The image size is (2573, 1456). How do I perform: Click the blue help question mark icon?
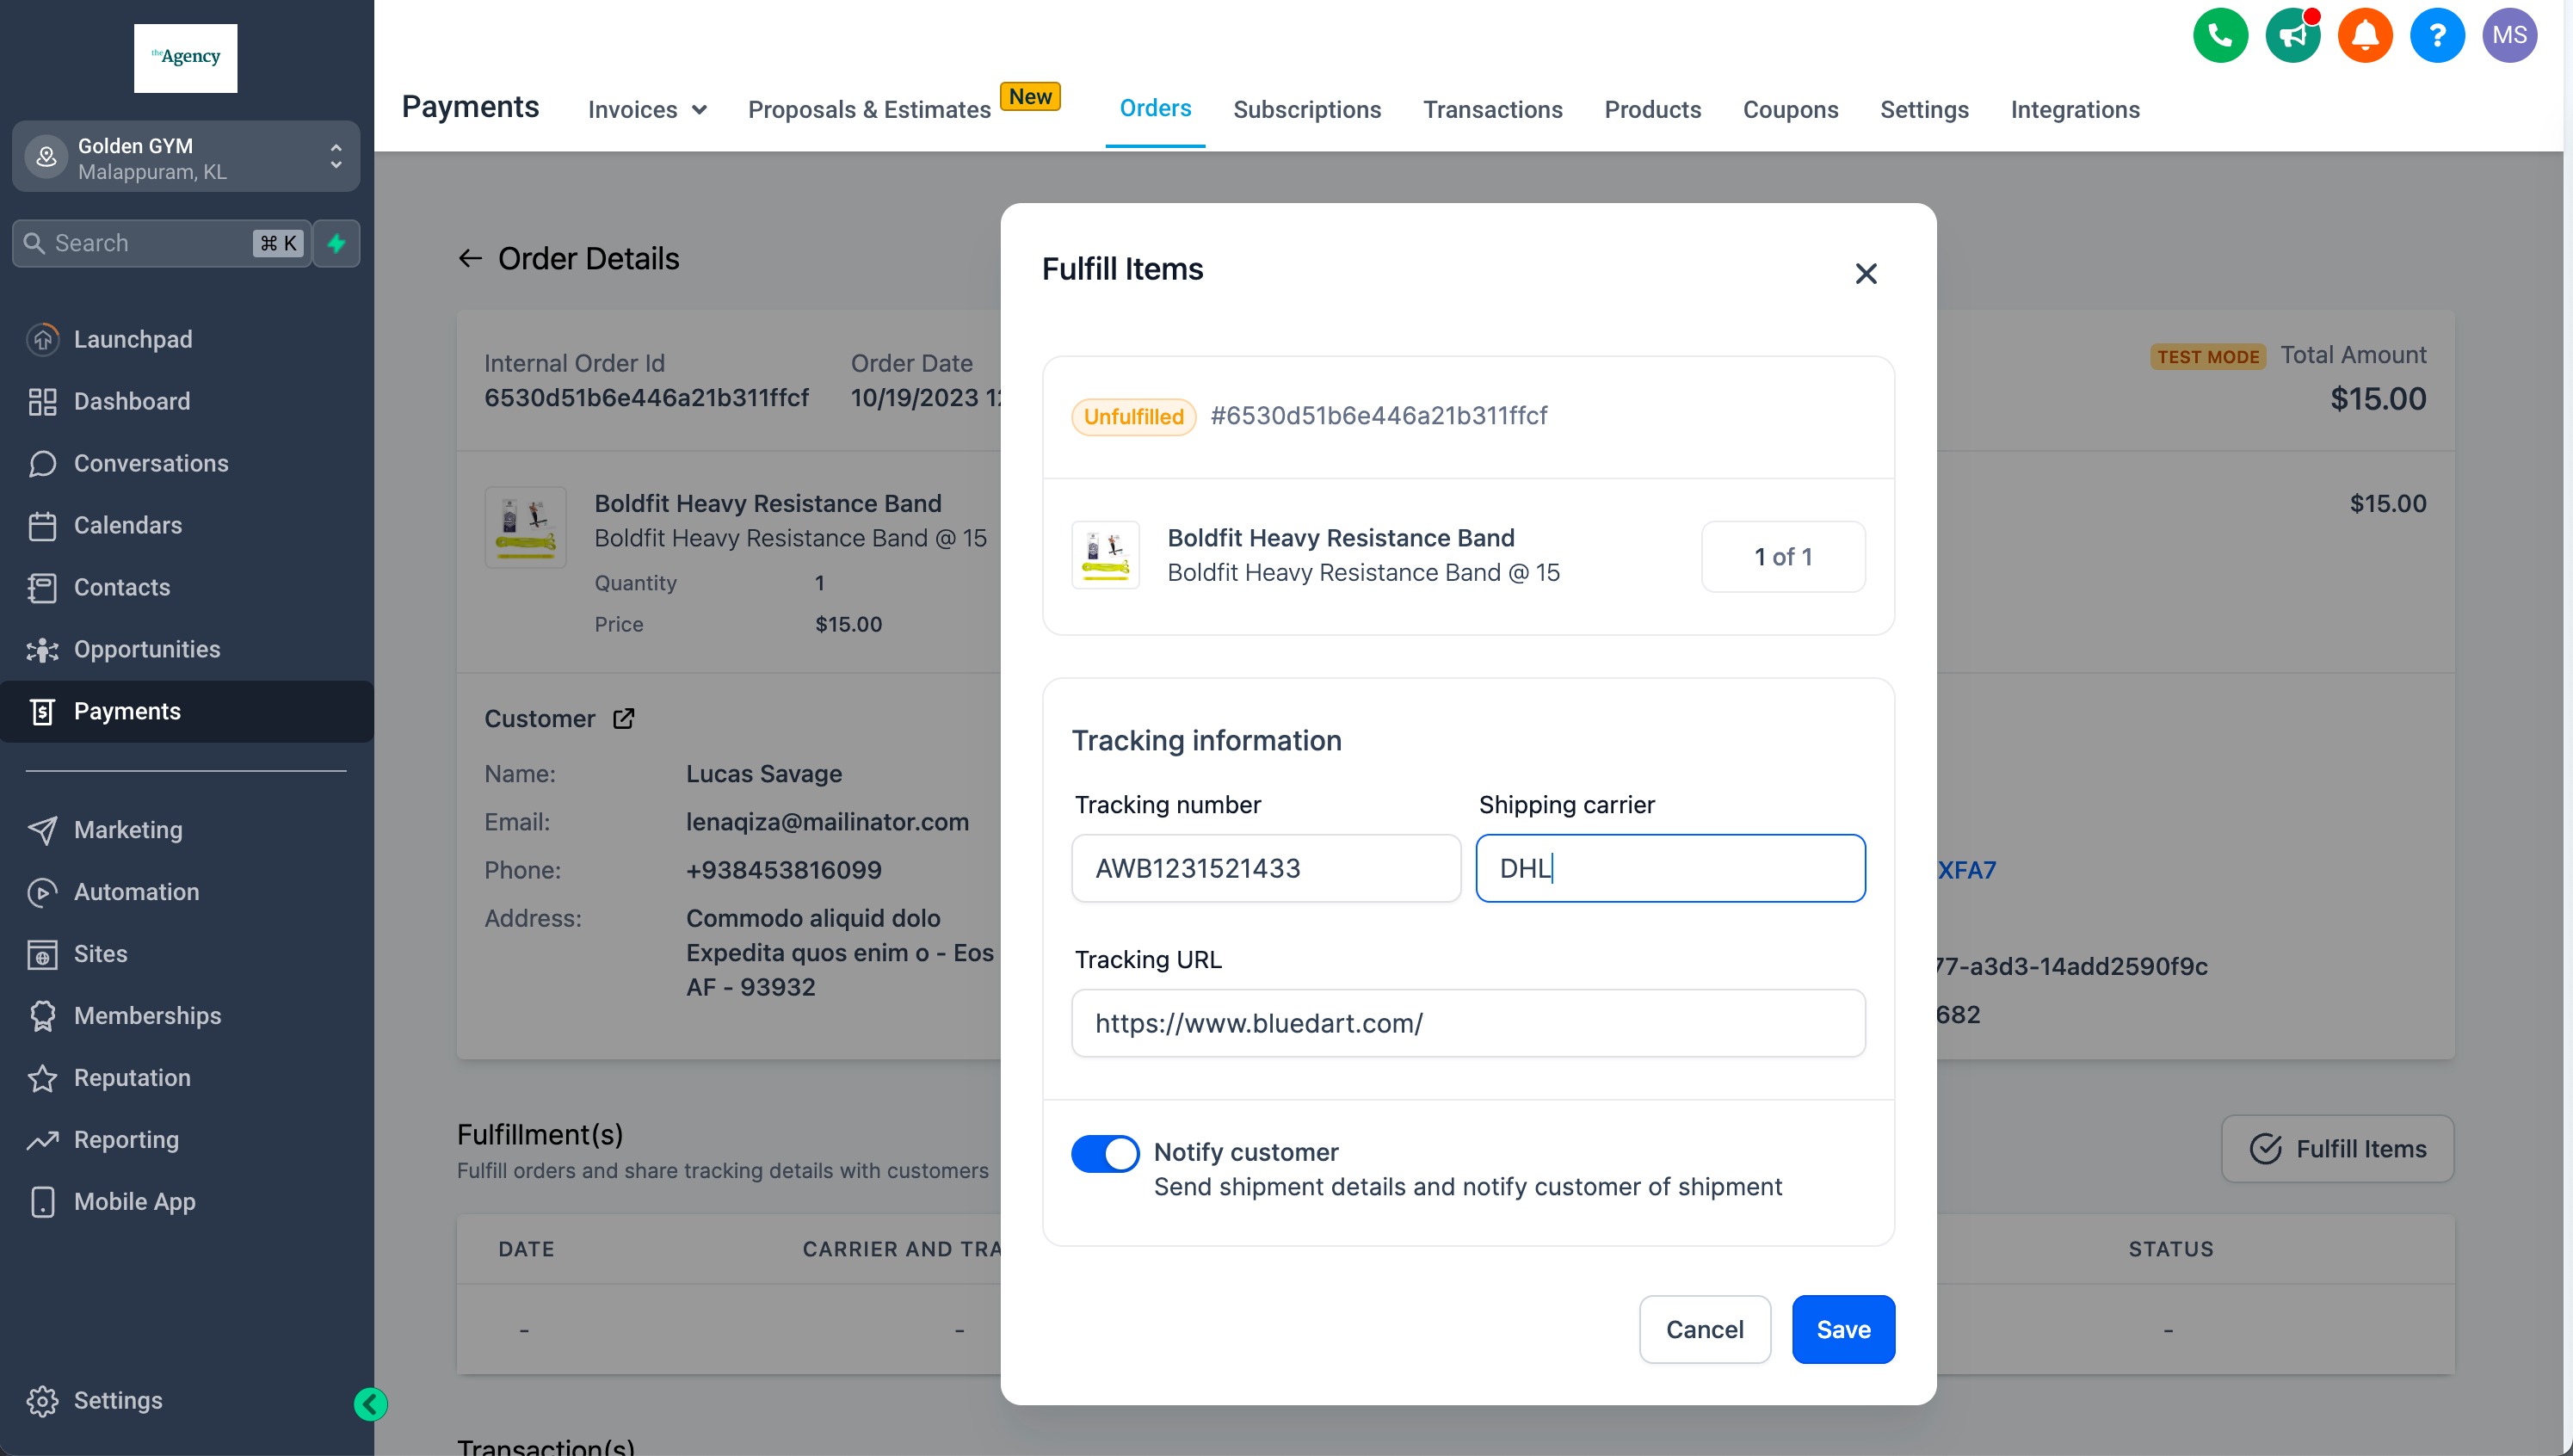tap(2436, 36)
